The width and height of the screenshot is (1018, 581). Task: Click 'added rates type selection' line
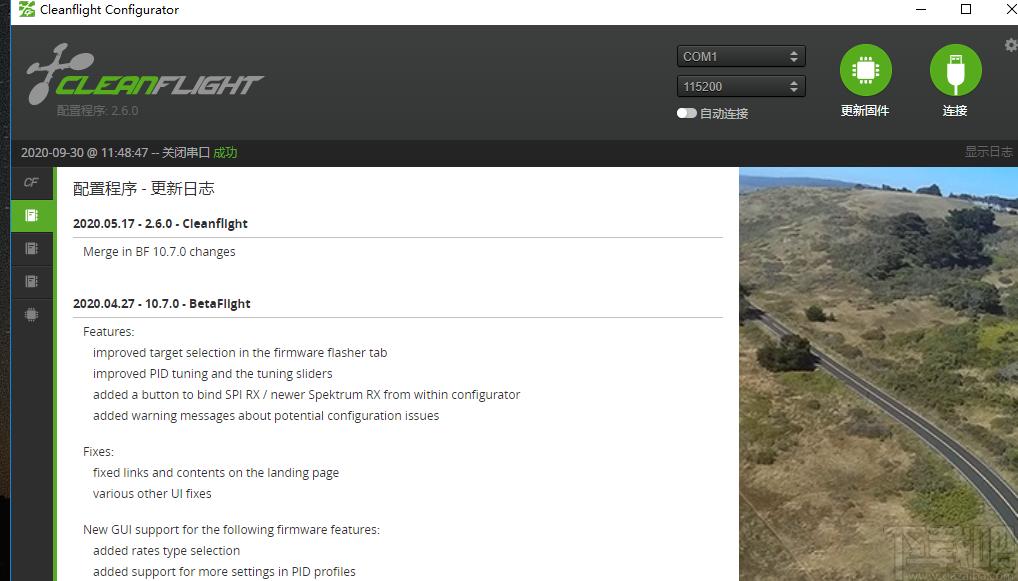coord(166,550)
